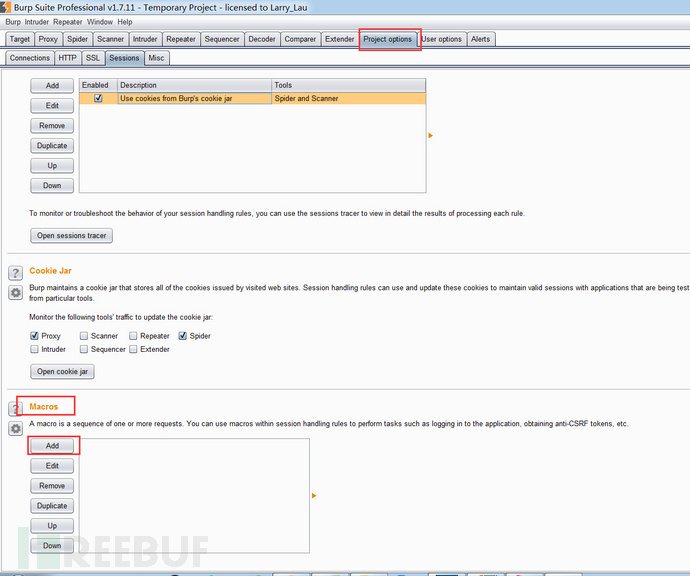Move session handling rule Down
The width and height of the screenshot is (690, 576).
click(52, 185)
